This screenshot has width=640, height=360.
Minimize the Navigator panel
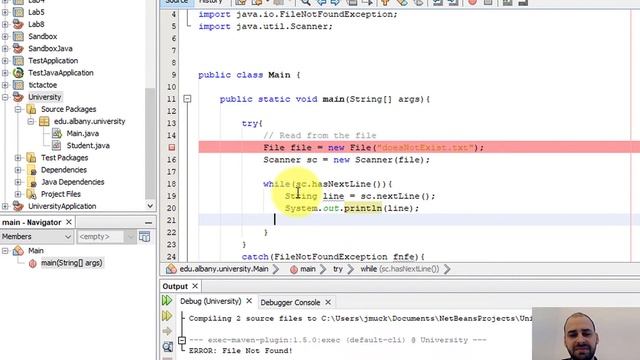pos(149,222)
